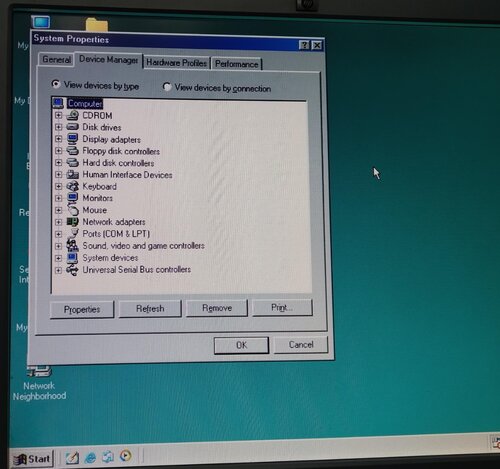Select the 'Keyboard' label
Screen dimensions: 500x469
pos(99,186)
